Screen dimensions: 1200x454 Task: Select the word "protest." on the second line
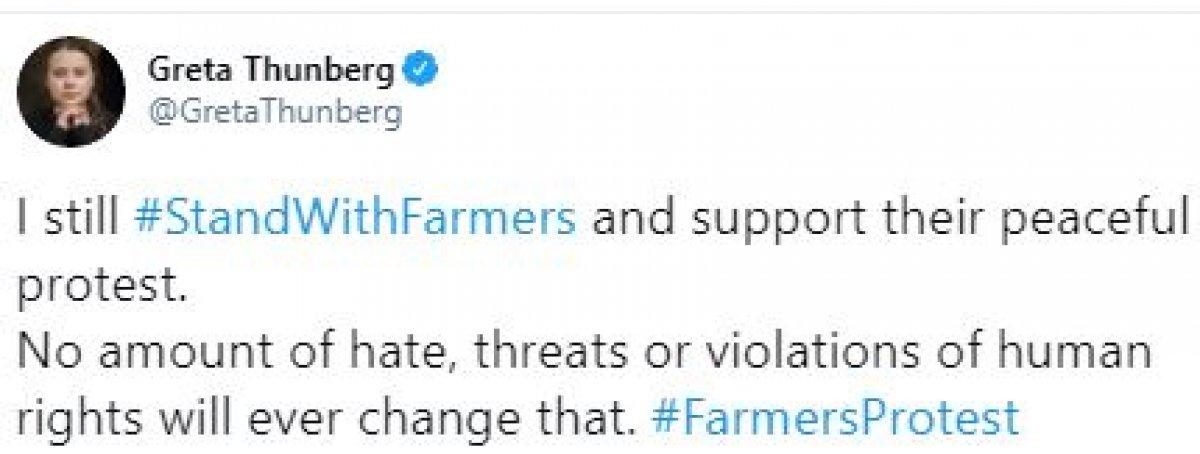coord(100,285)
